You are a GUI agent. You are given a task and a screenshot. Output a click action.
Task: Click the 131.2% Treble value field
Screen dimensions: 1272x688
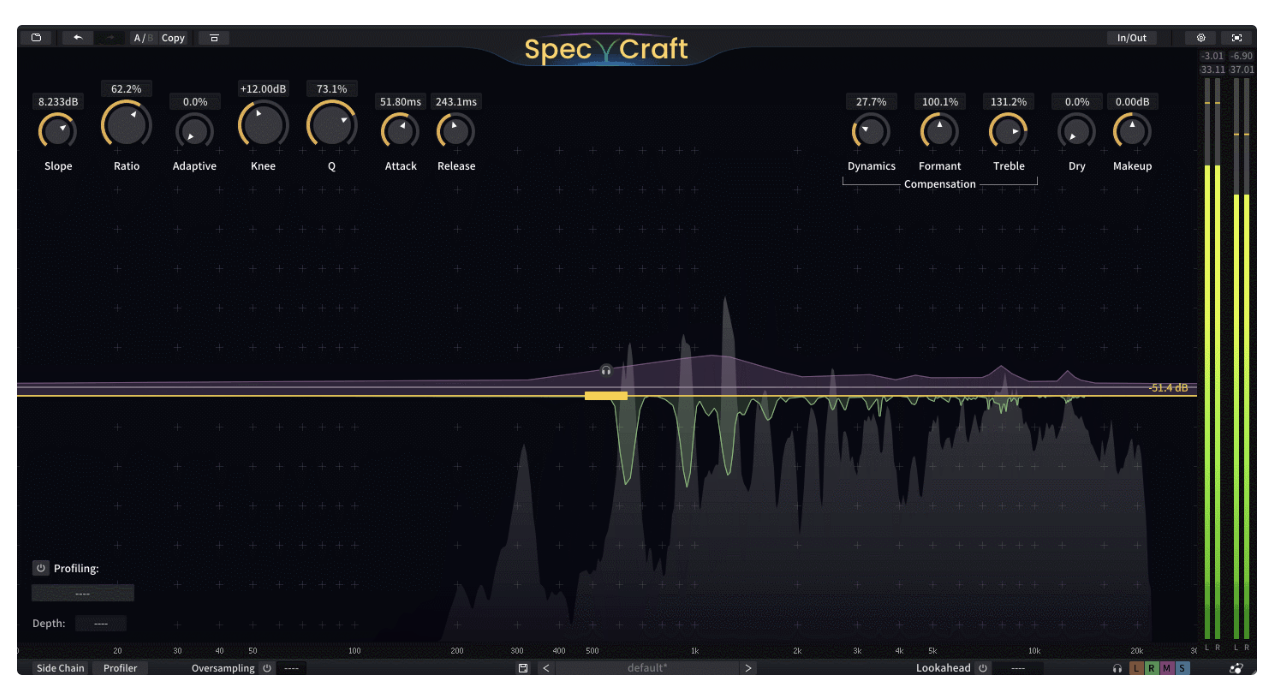pyautogui.click(x=1008, y=102)
